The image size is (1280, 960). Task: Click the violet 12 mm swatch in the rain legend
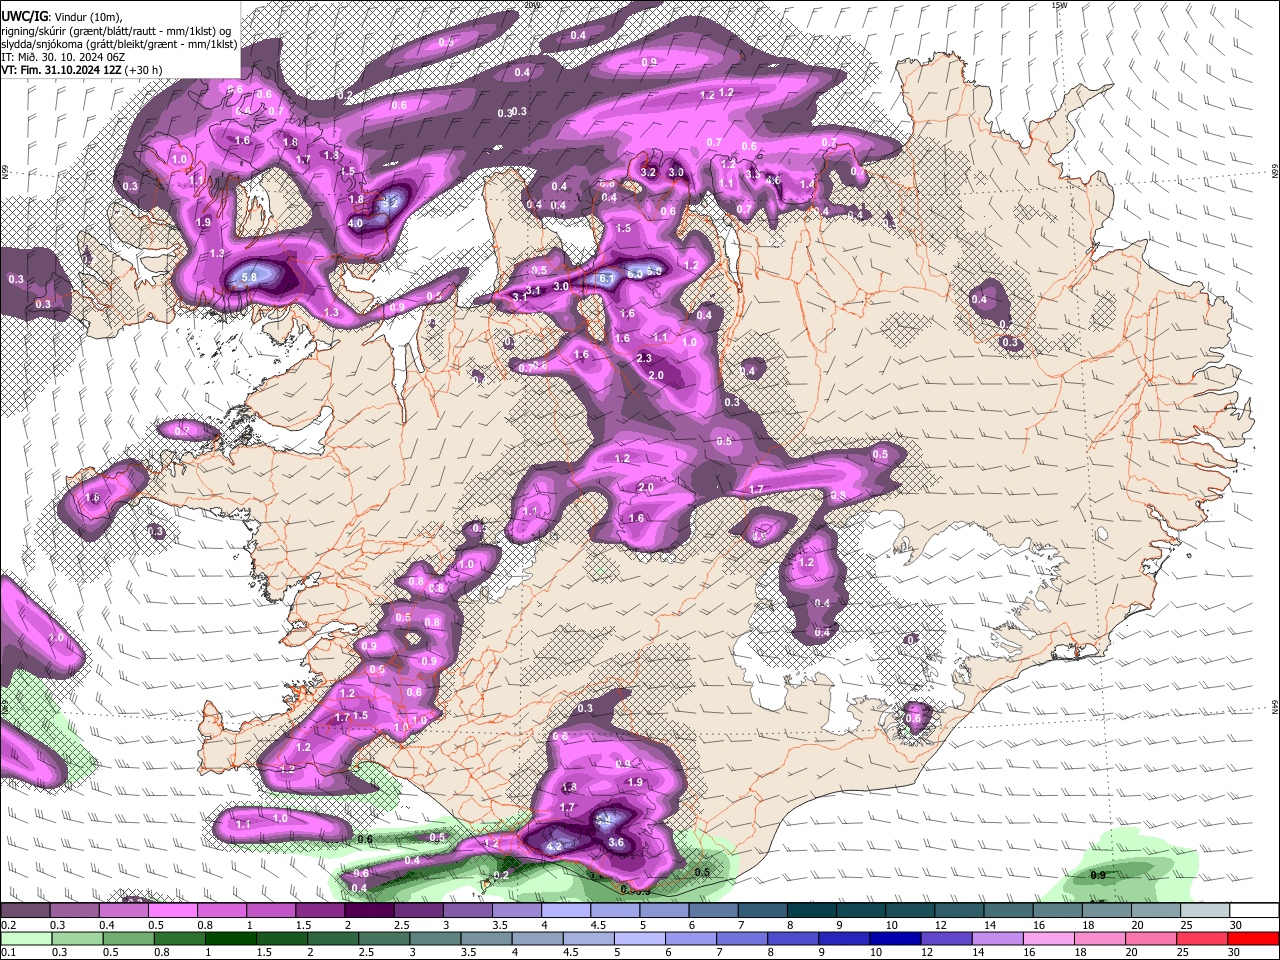(x=946, y=939)
